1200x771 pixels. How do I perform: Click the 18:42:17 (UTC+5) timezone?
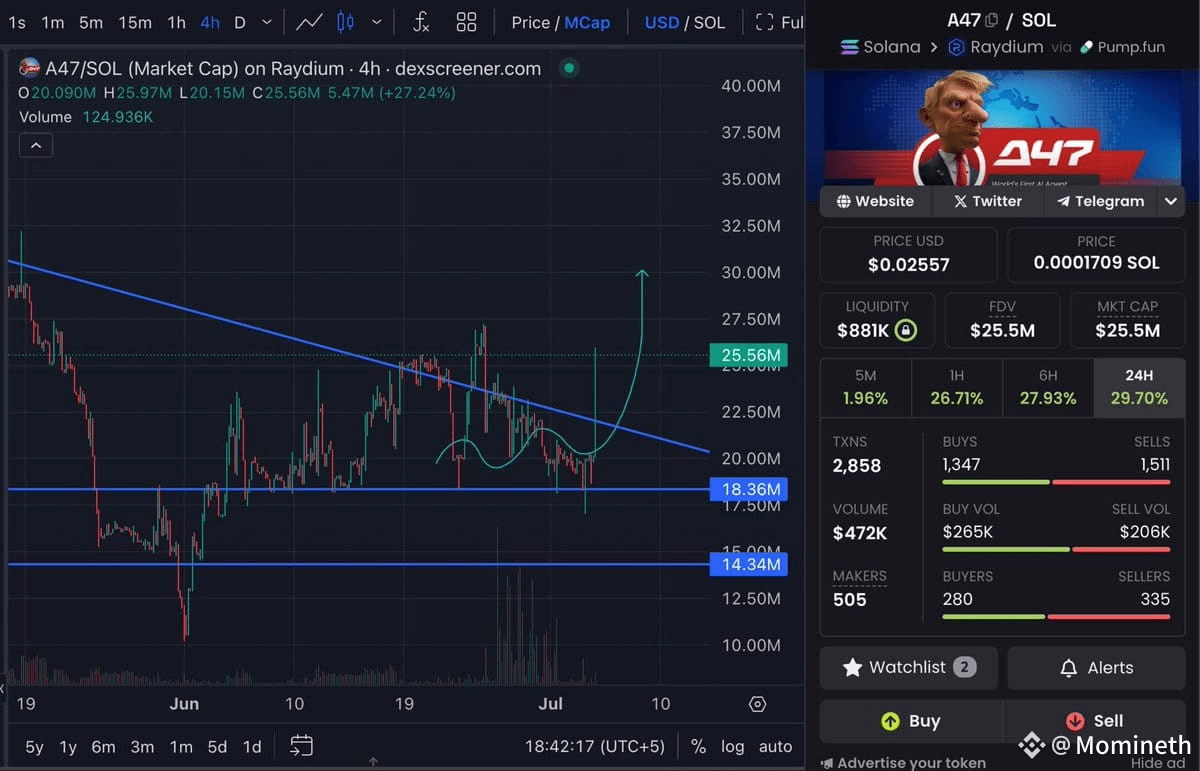pos(595,746)
